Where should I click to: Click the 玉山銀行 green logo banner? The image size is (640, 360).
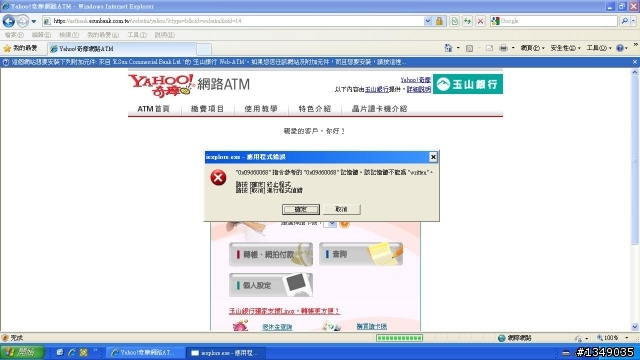pos(468,84)
